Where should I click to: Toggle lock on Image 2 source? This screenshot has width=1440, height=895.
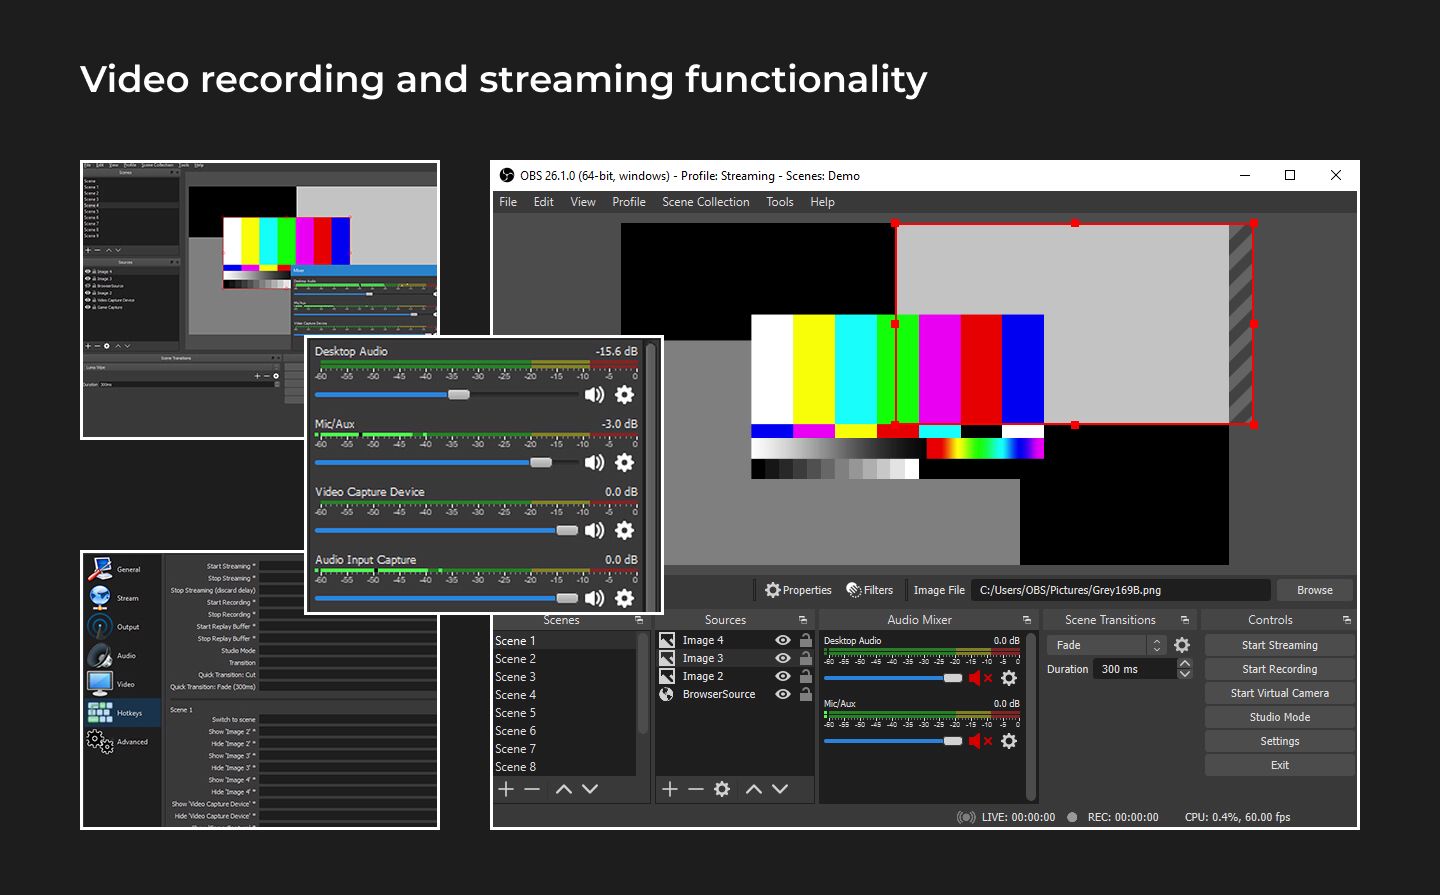click(806, 676)
